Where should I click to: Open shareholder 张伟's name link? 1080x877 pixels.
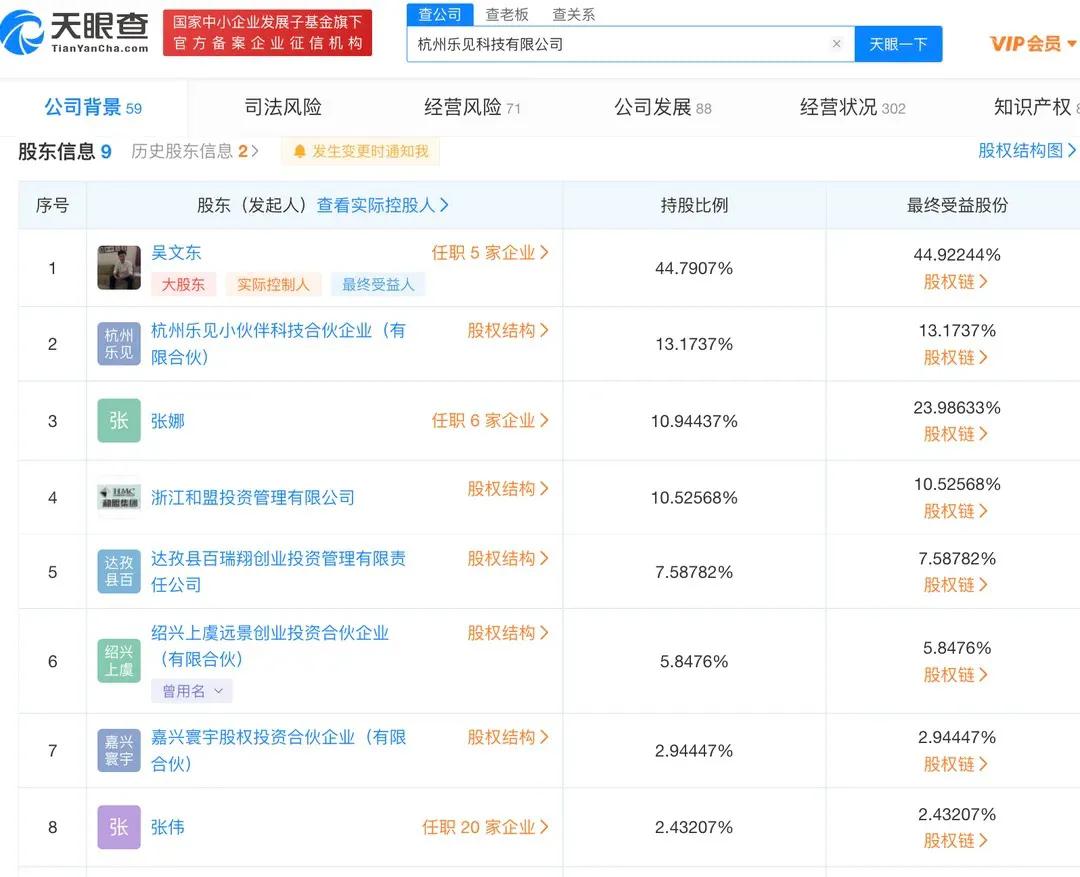pyautogui.click(x=168, y=827)
